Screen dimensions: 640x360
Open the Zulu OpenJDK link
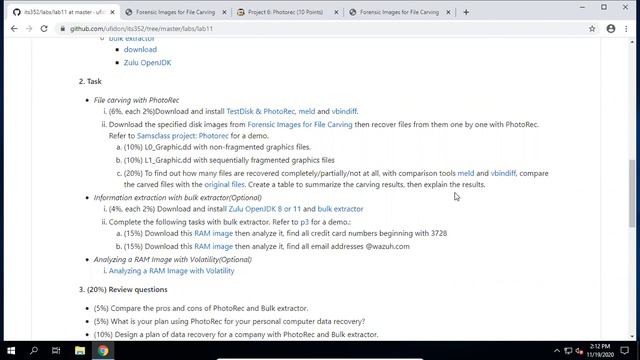point(147,62)
